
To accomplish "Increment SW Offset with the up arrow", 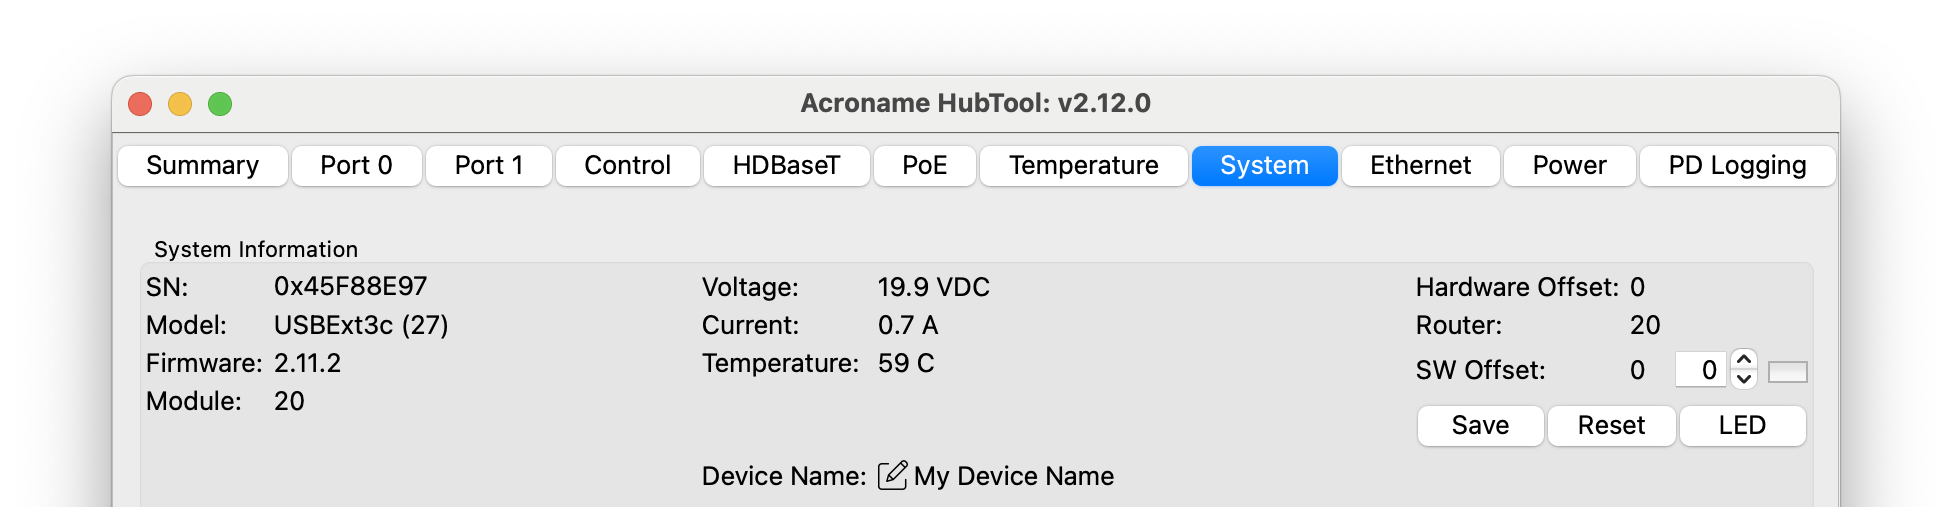I will click(x=1744, y=360).
